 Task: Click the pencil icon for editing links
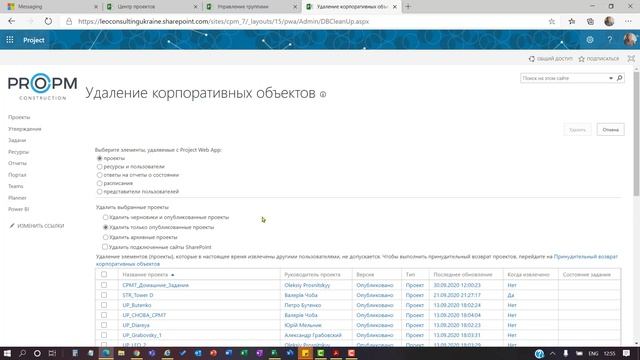coord(12,226)
